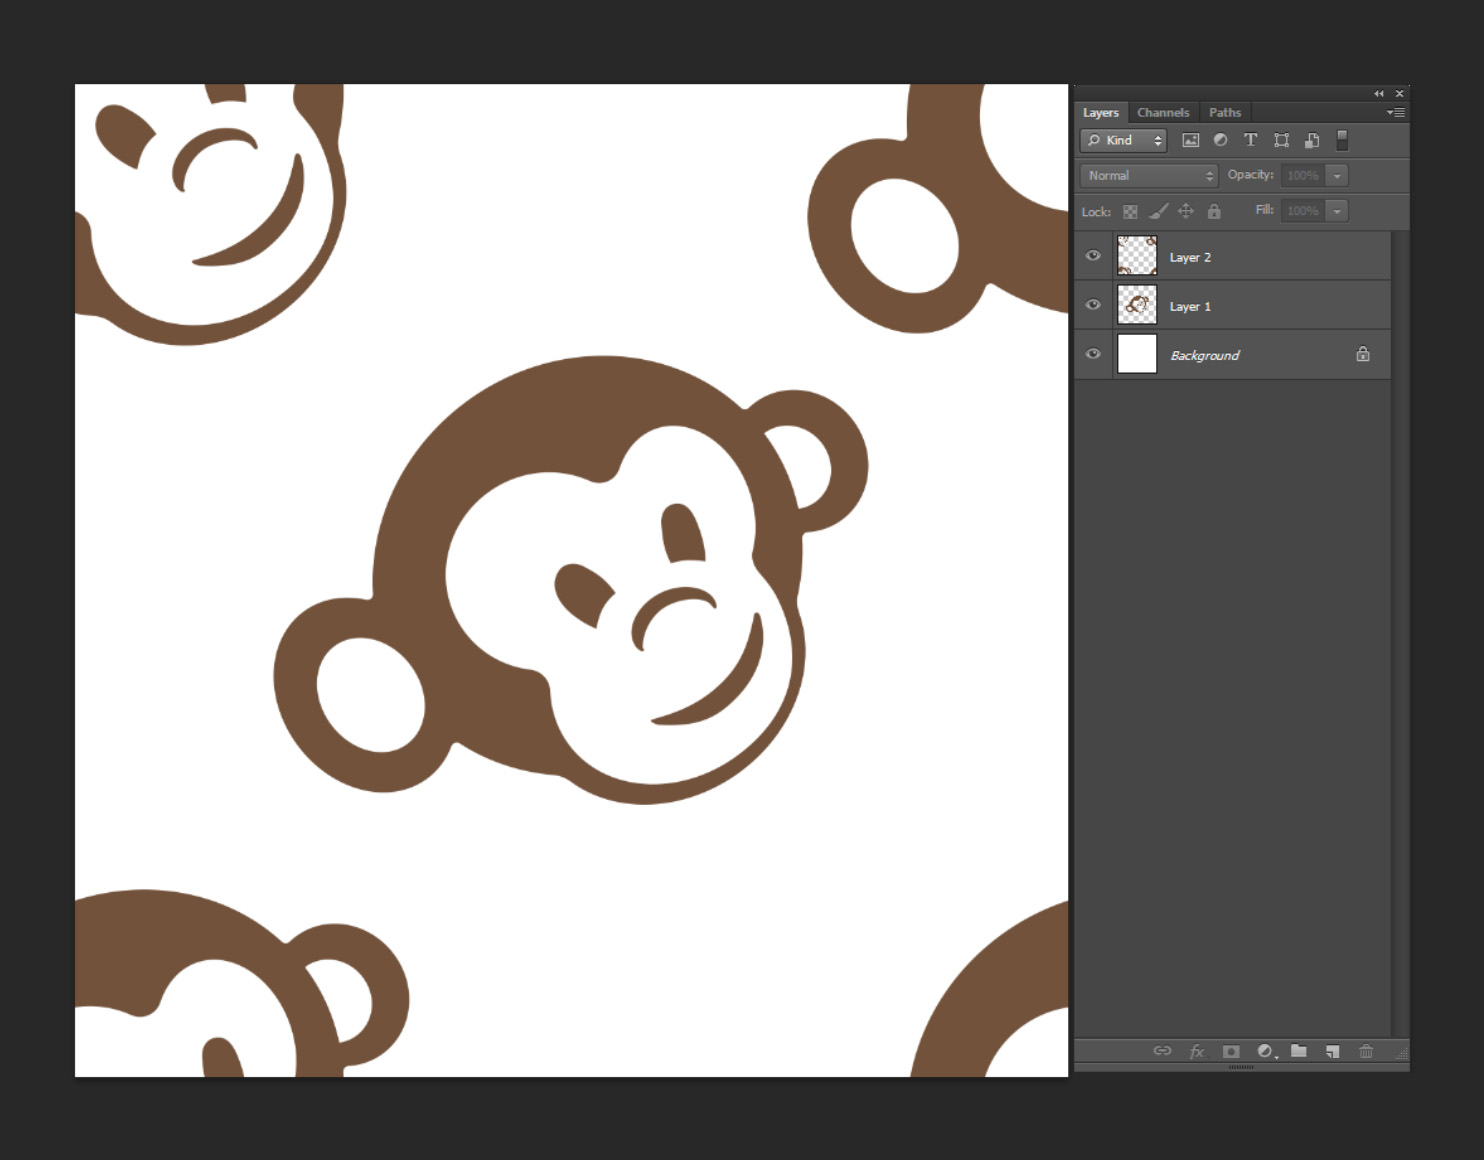Viewport: 1484px width, 1160px height.
Task: Create a new layer group
Action: tap(1299, 1051)
